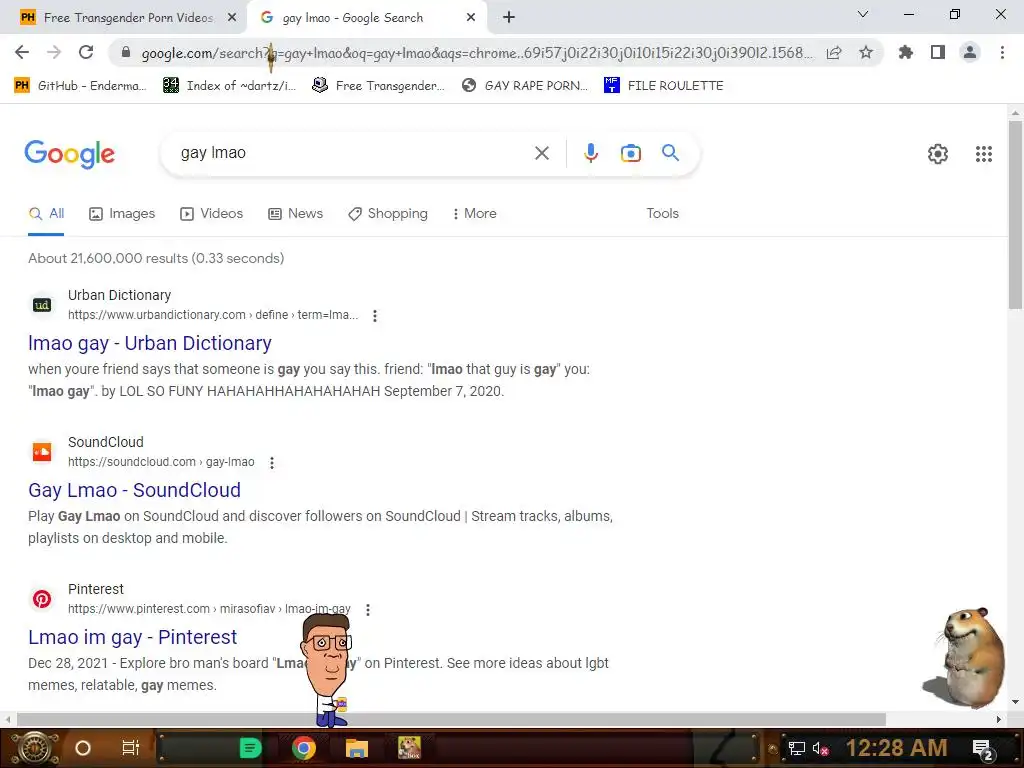Viewport: 1024px width, 768px height.
Task: Bookmark this page with the star
Action: pyautogui.click(x=866, y=52)
